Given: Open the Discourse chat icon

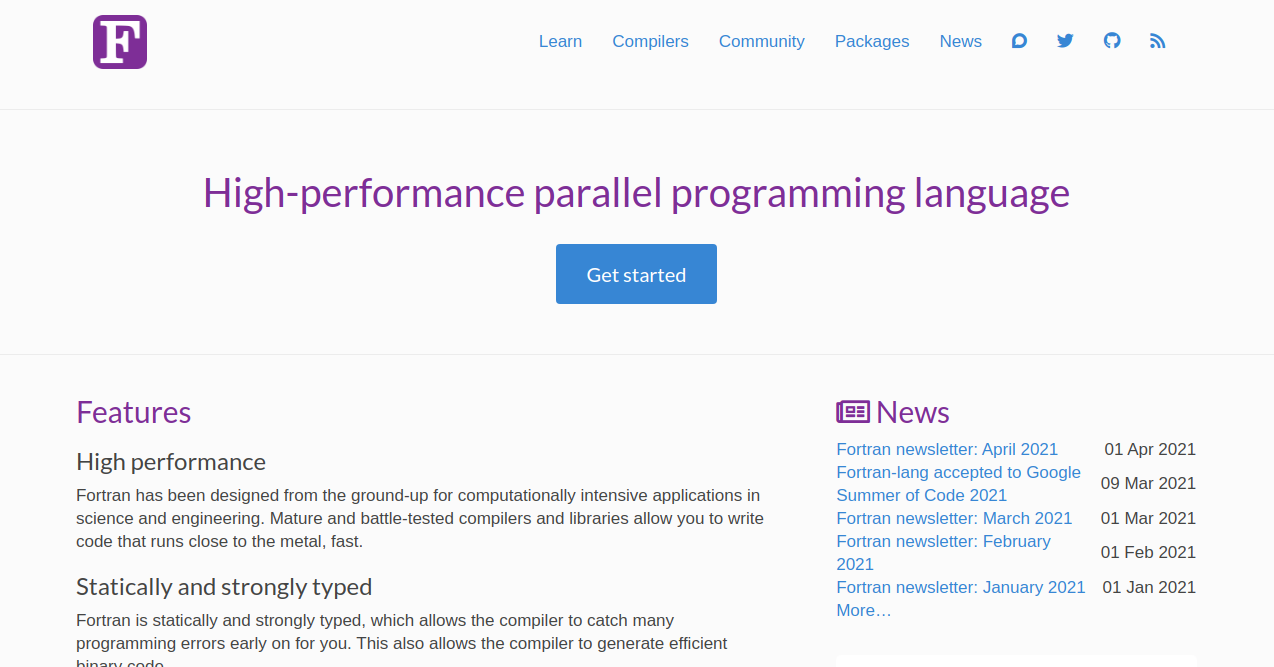Looking at the screenshot, I should (x=1019, y=41).
